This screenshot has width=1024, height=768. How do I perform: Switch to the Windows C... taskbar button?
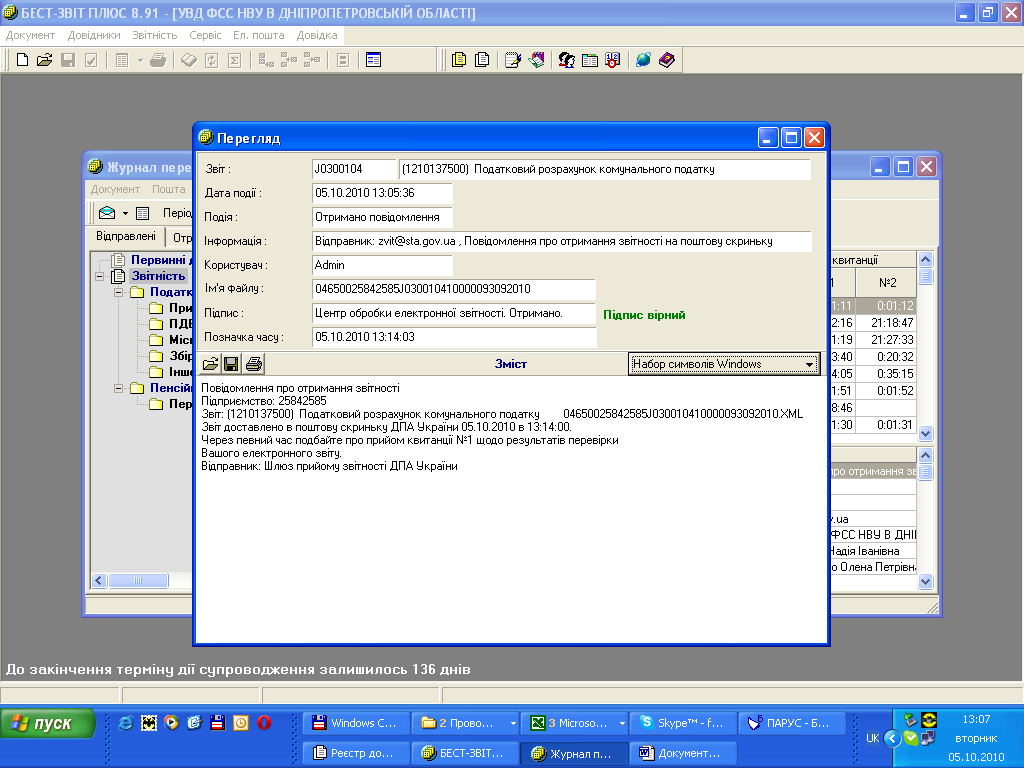tap(356, 723)
